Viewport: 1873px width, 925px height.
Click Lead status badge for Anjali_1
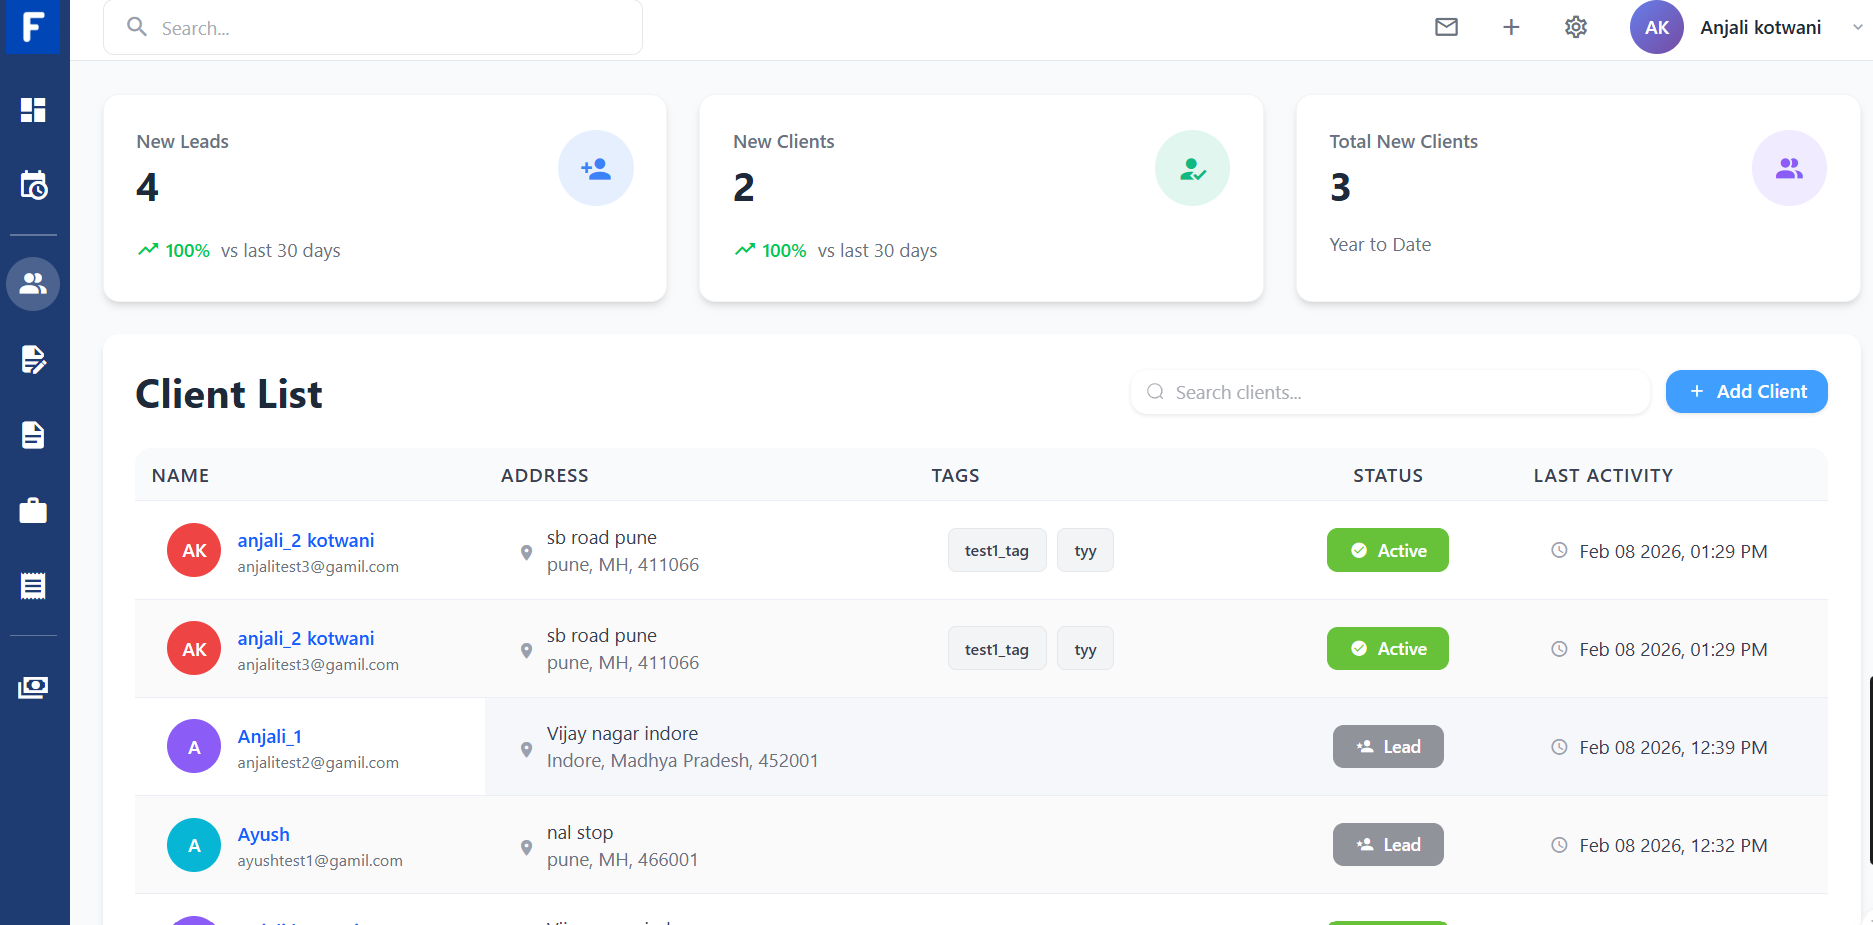[x=1388, y=746]
